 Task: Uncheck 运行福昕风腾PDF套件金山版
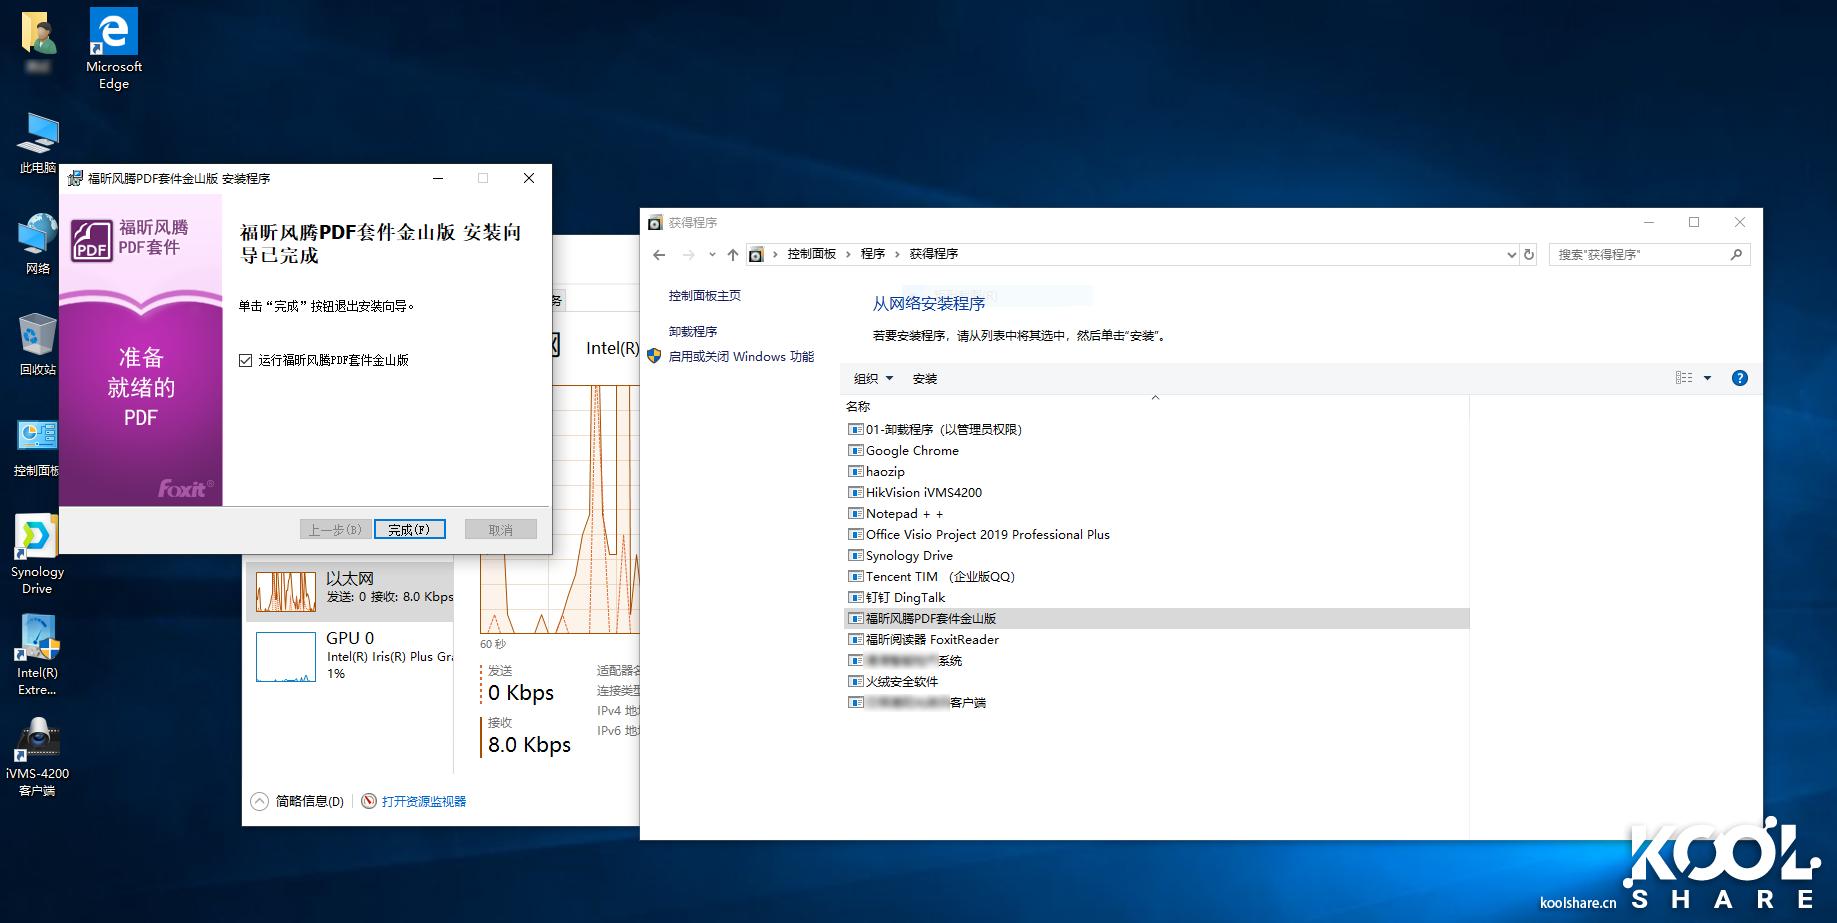(x=246, y=359)
